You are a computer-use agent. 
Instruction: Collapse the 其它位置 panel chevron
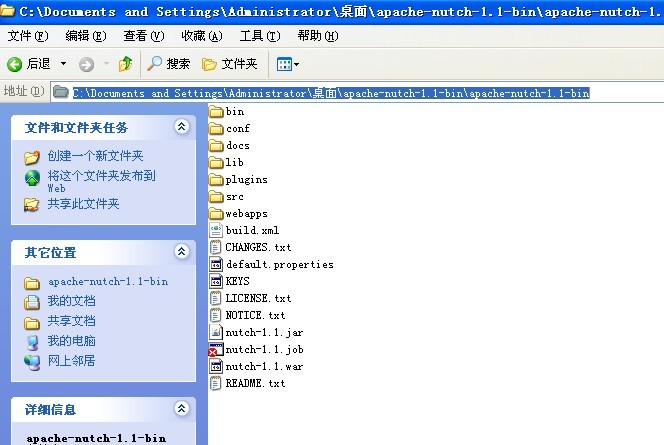(x=182, y=252)
